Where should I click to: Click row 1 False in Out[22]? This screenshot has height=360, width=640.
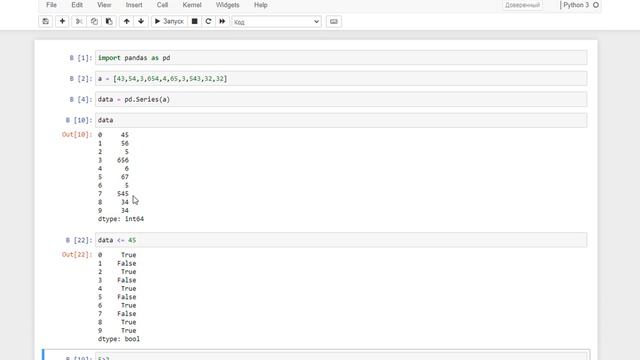click(127, 263)
